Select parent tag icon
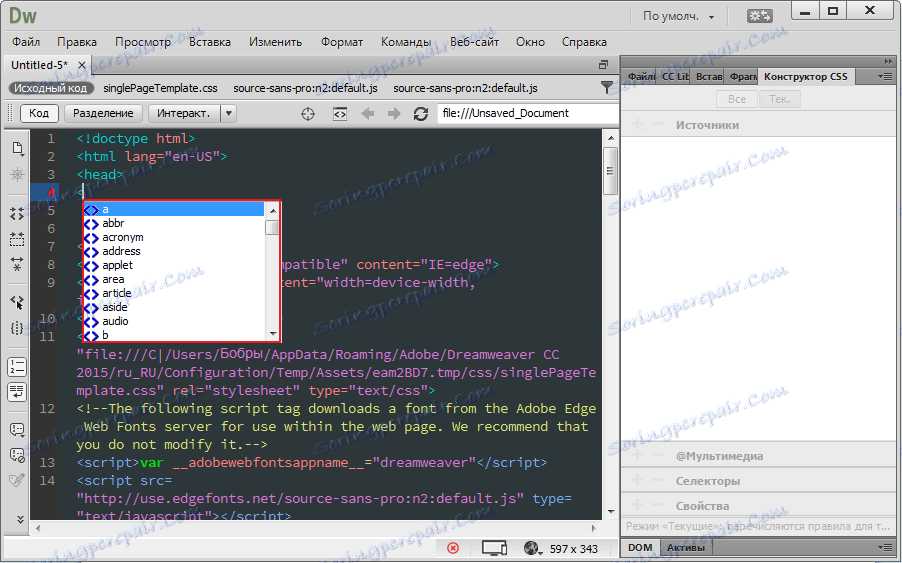Screen dimensions: 902x563 (17, 302)
